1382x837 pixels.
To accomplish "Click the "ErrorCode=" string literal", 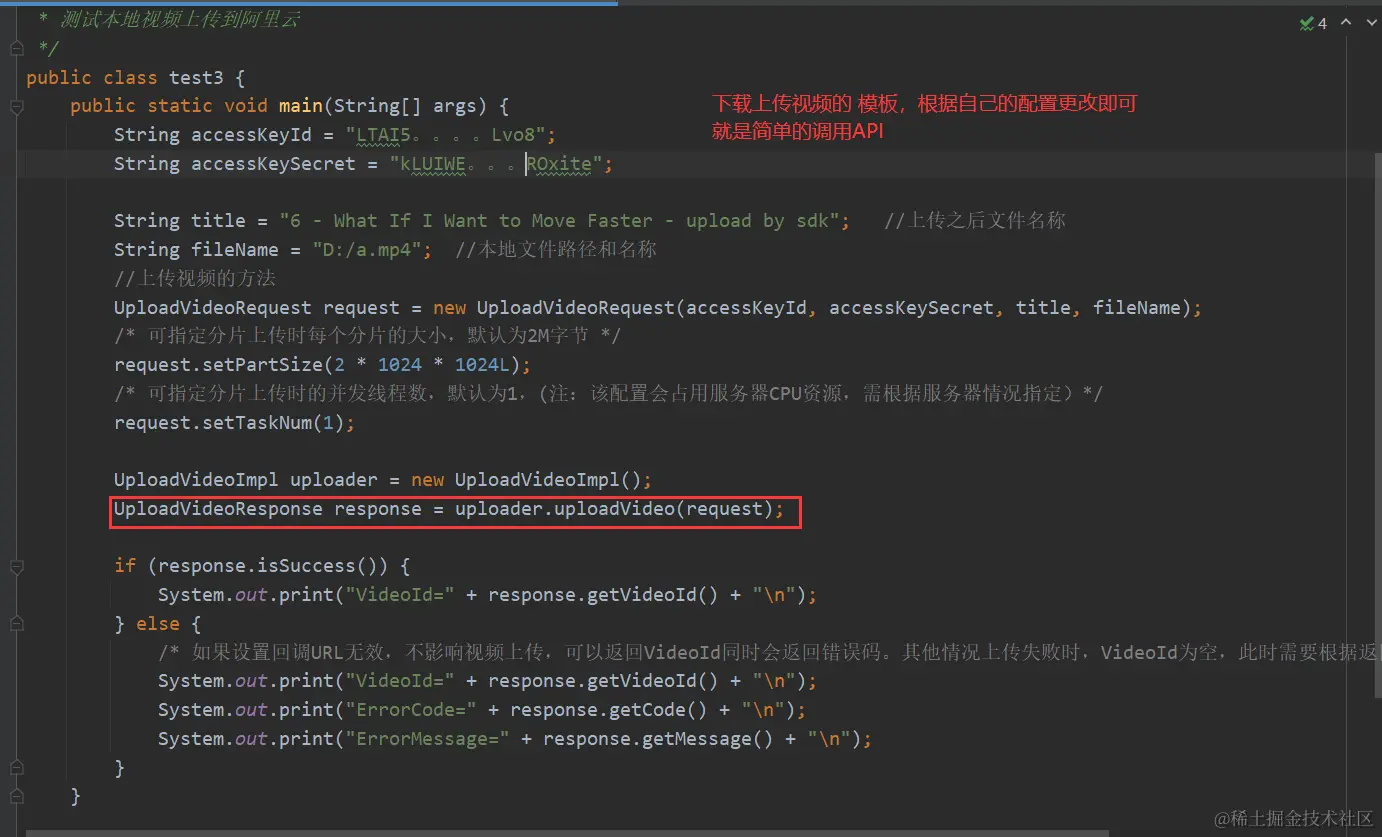I will coord(410,710).
